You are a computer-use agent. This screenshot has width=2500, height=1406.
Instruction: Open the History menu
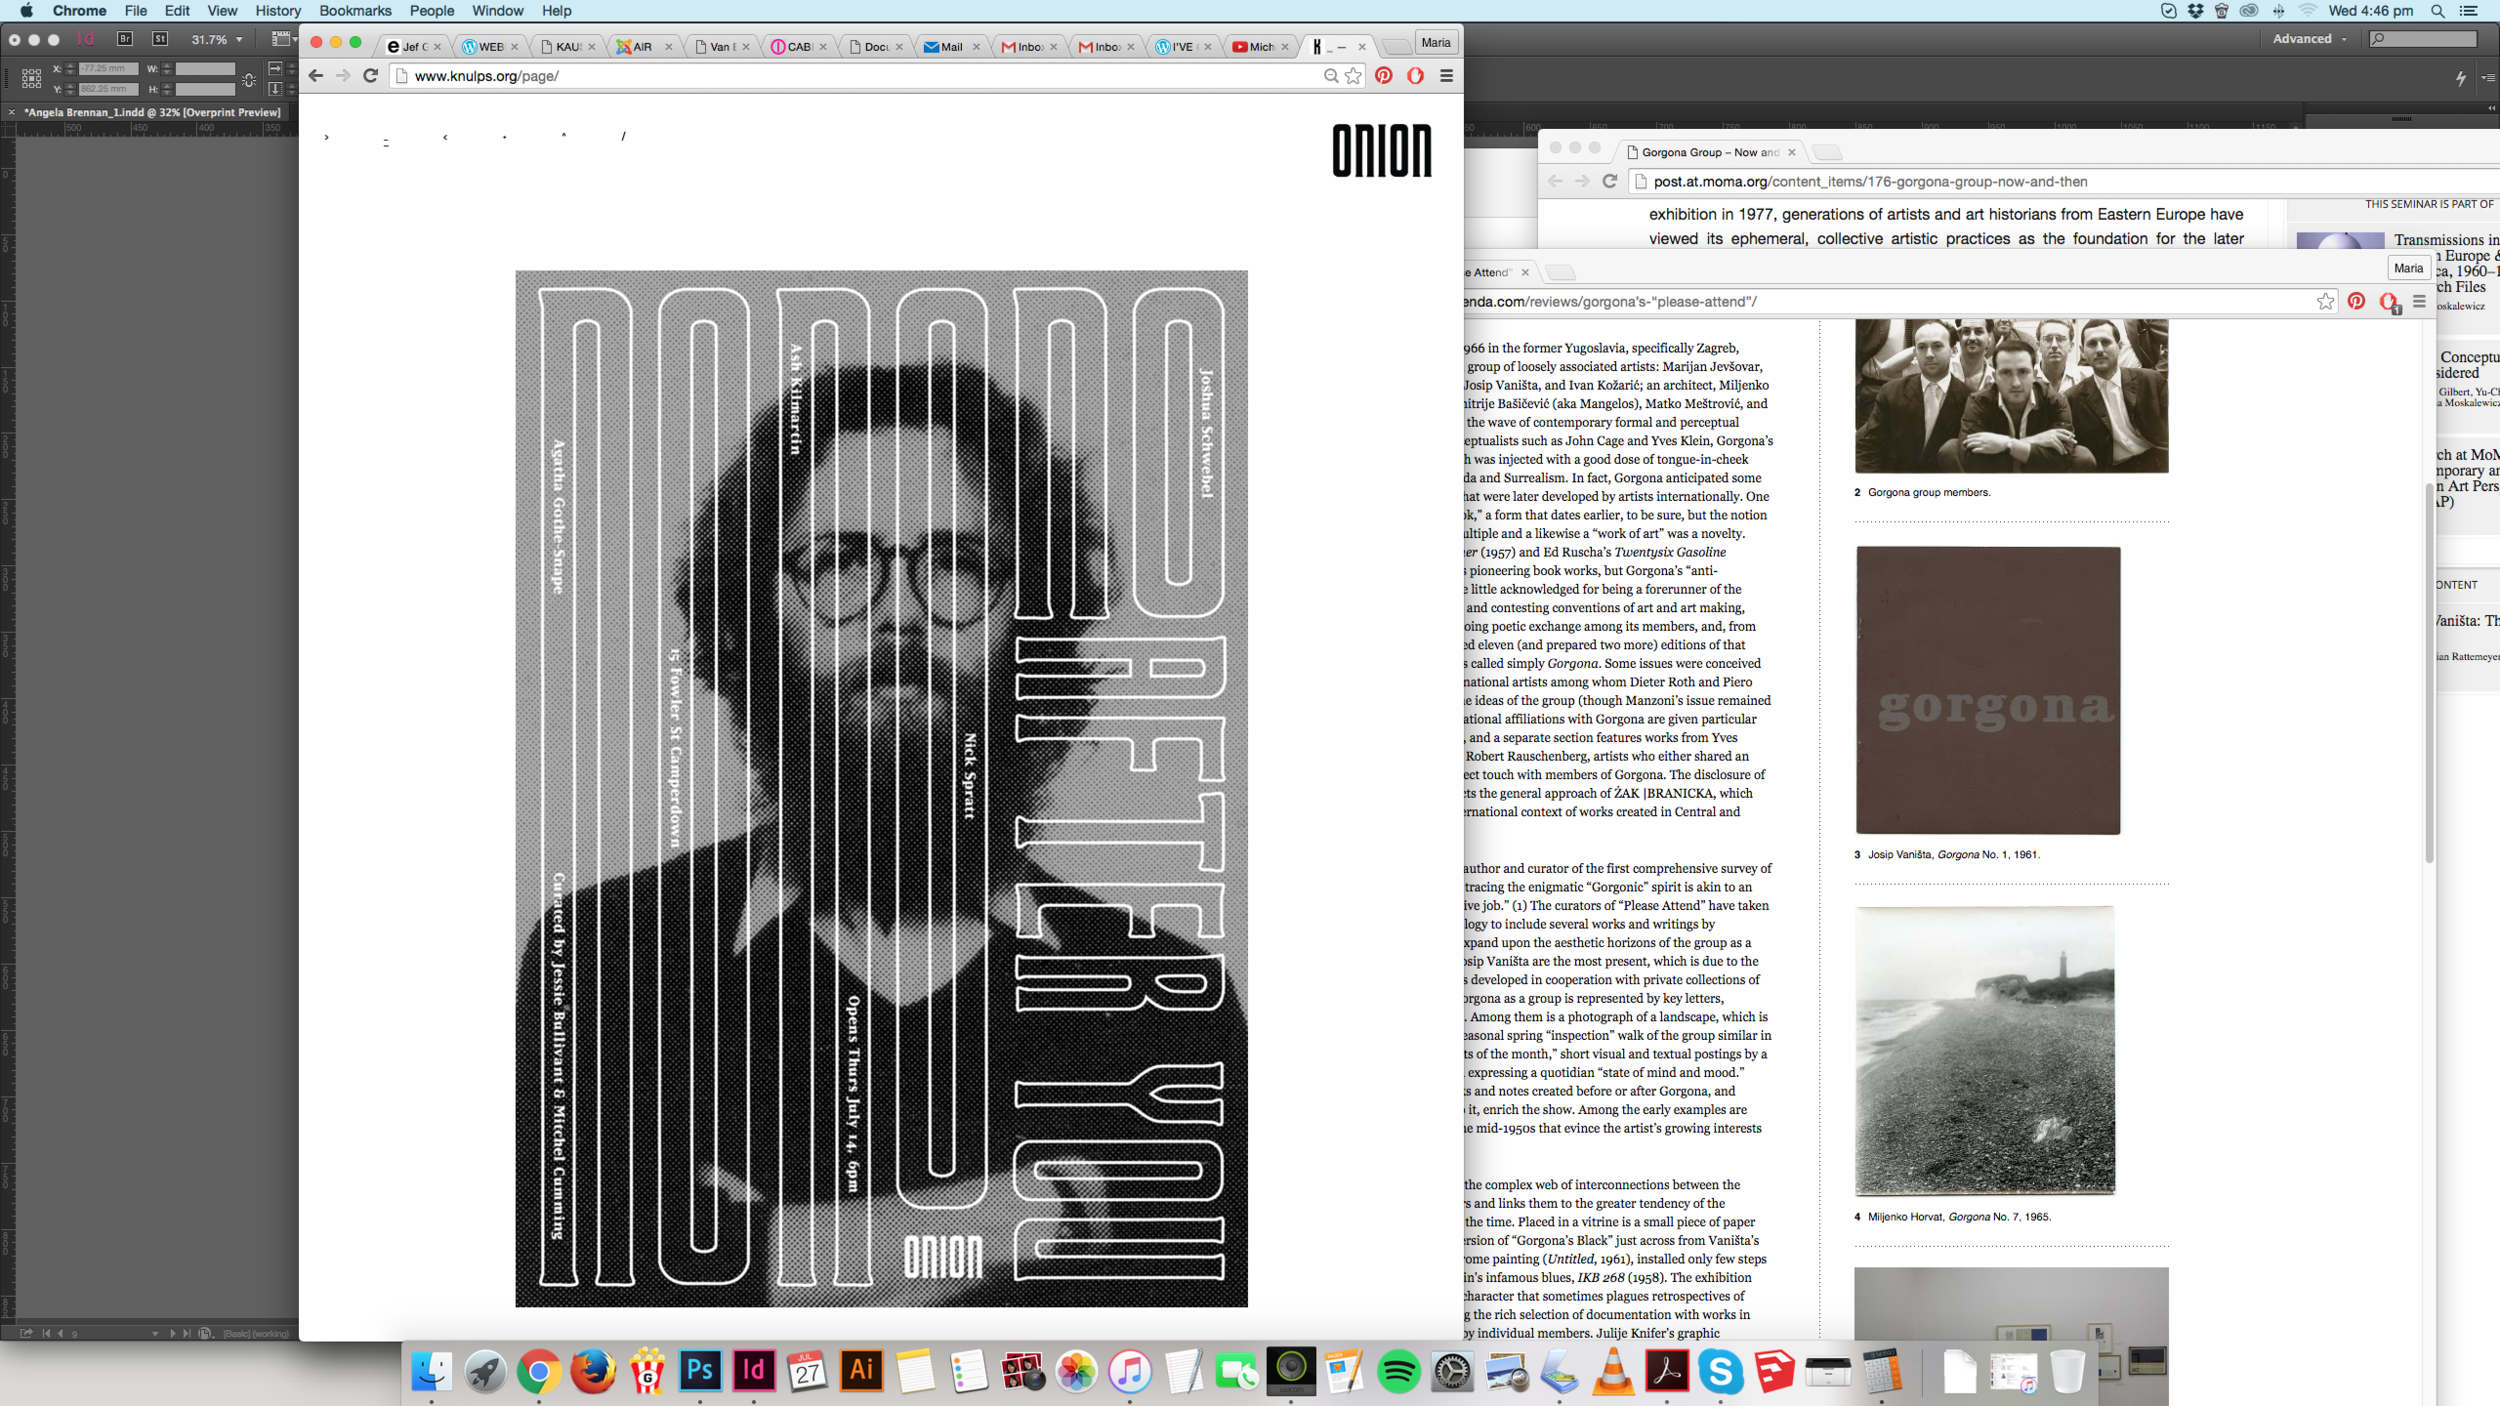[x=277, y=11]
